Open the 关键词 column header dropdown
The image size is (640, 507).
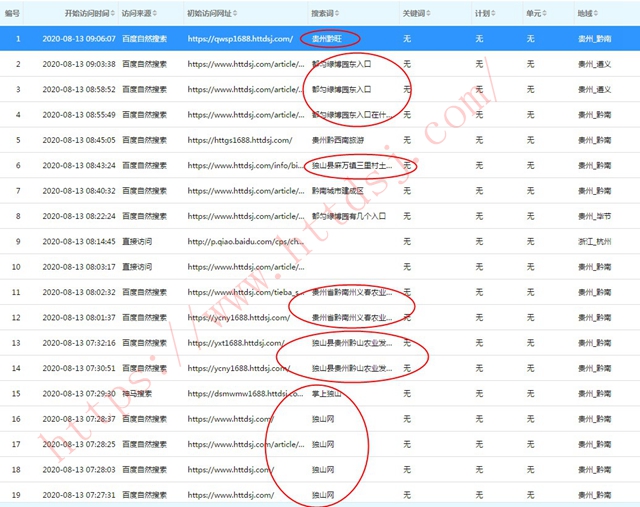(x=426, y=14)
